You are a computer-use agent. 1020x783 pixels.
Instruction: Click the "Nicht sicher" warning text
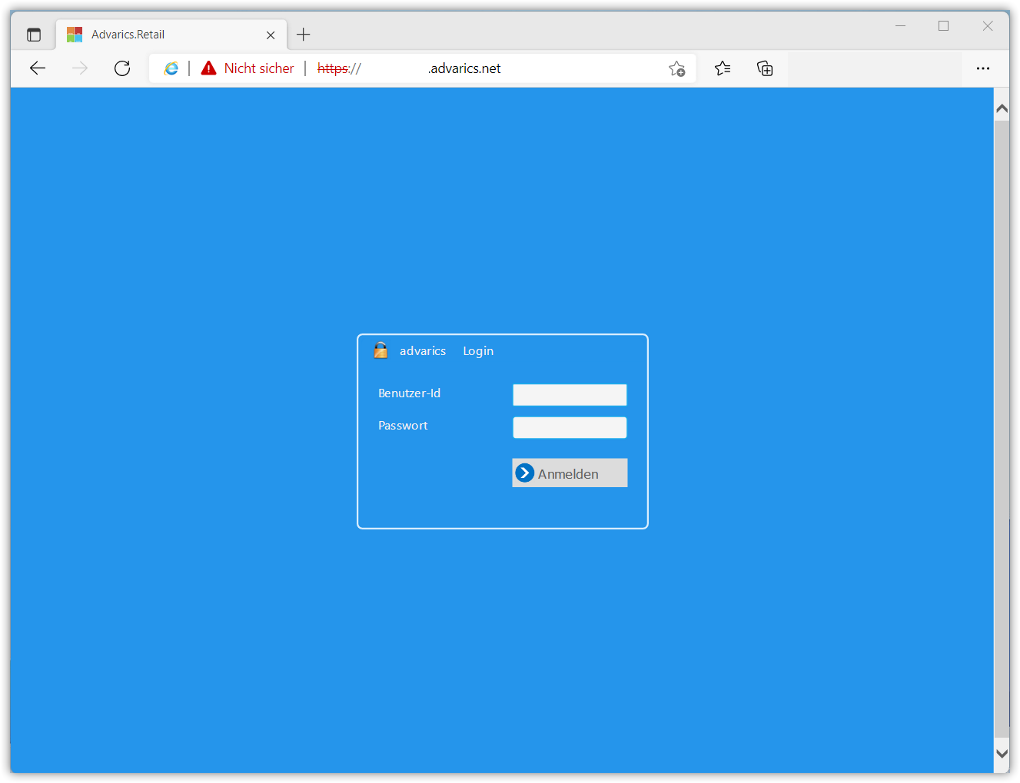[259, 68]
